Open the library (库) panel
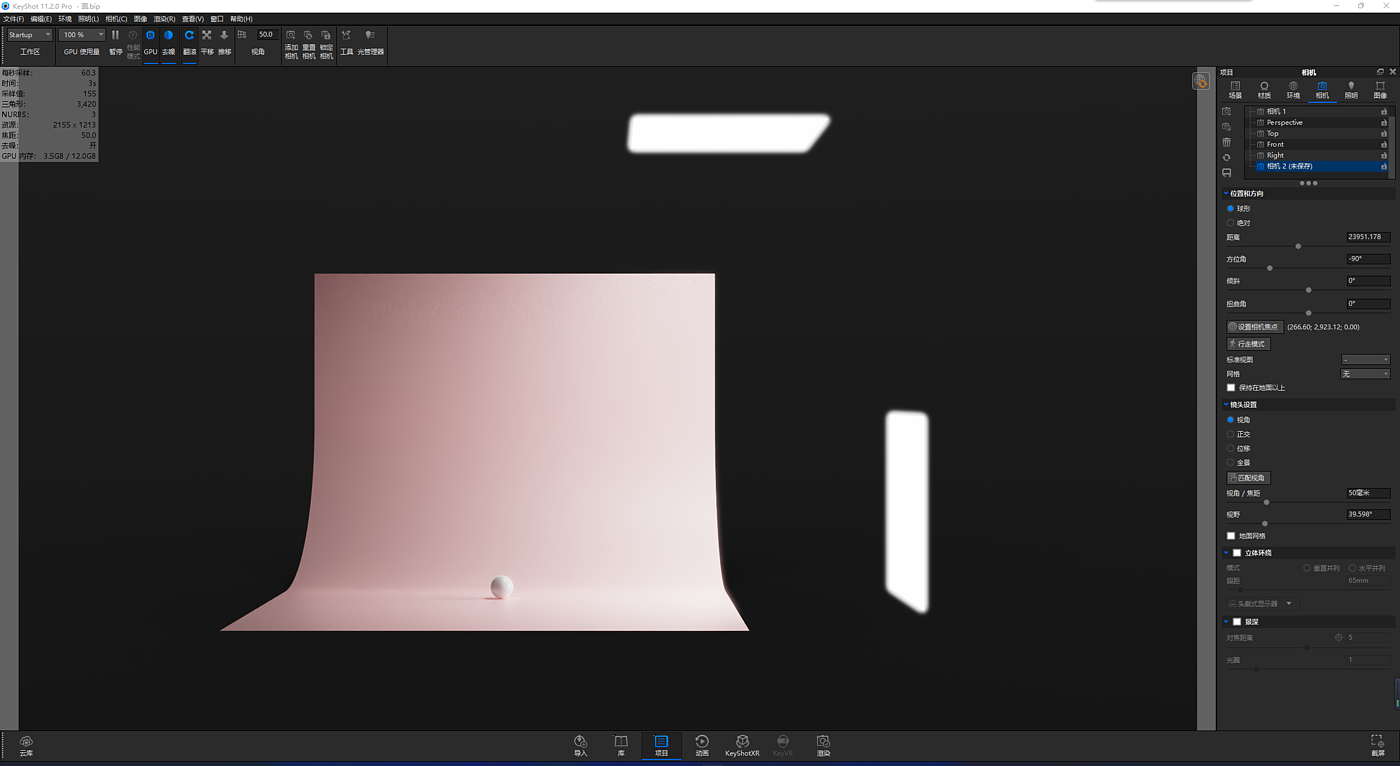The width and height of the screenshot is (1400, 766). (621, 745)
